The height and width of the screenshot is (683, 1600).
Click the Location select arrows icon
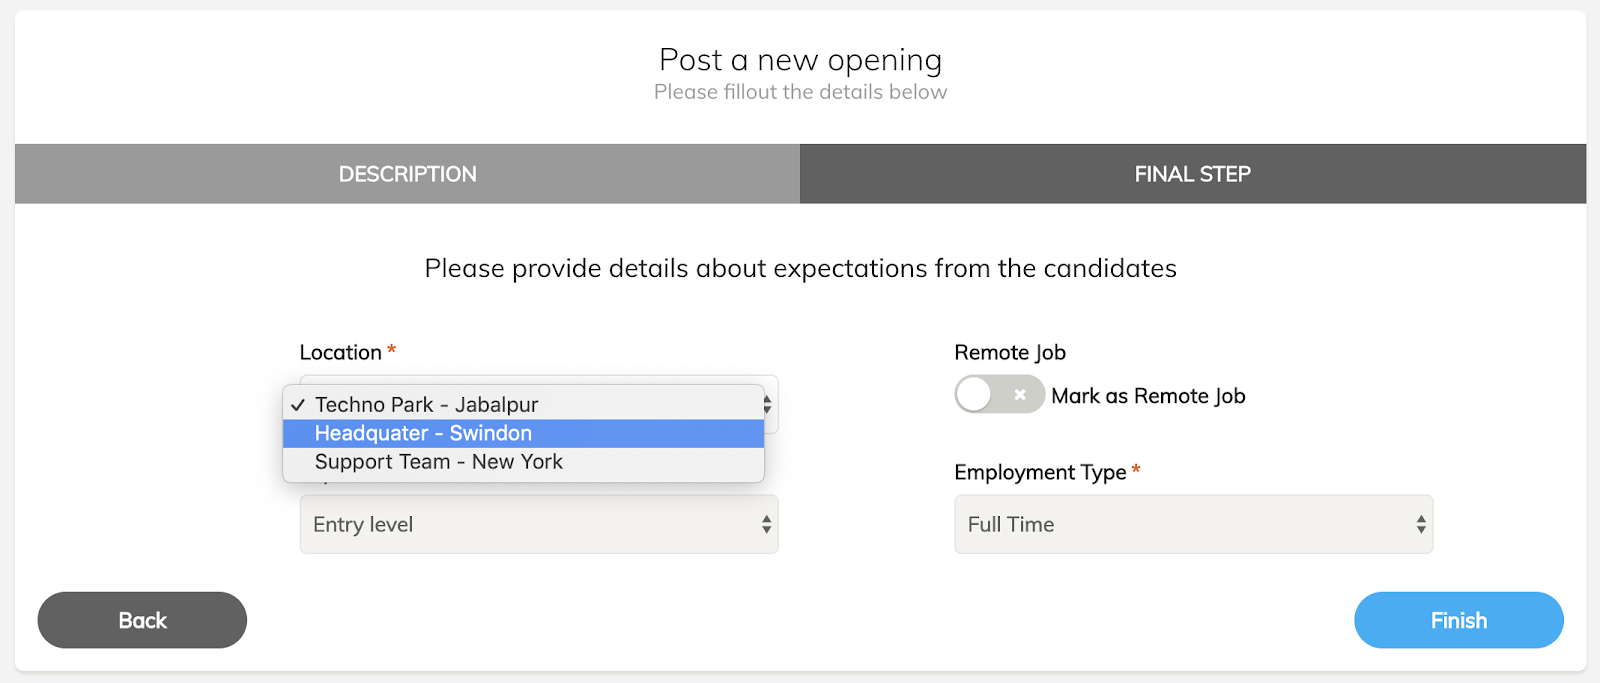tap(767, 405)
